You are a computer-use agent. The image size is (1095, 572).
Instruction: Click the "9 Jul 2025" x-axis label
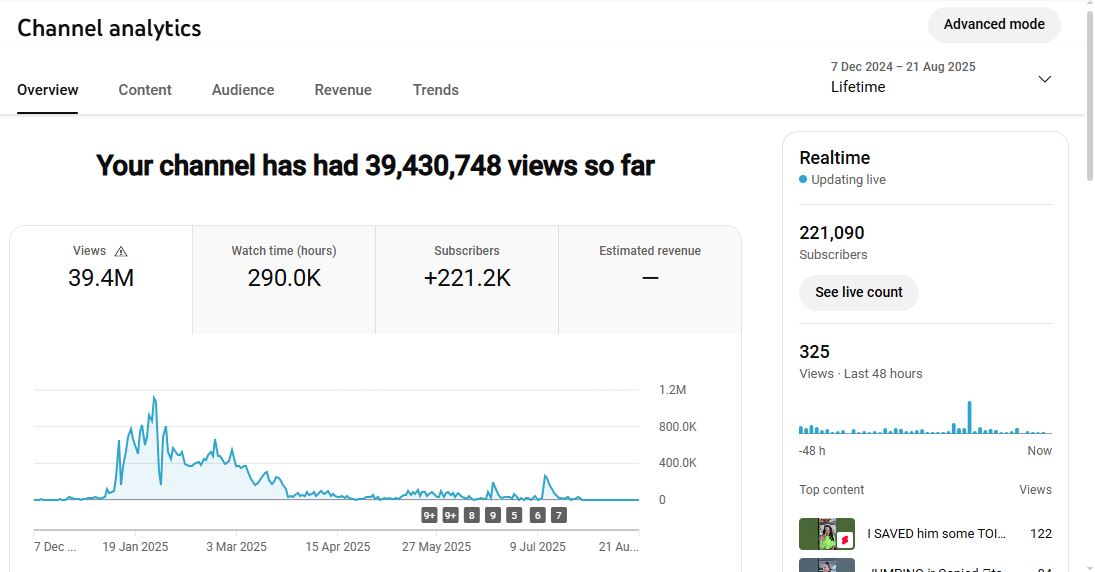[538, 547]
